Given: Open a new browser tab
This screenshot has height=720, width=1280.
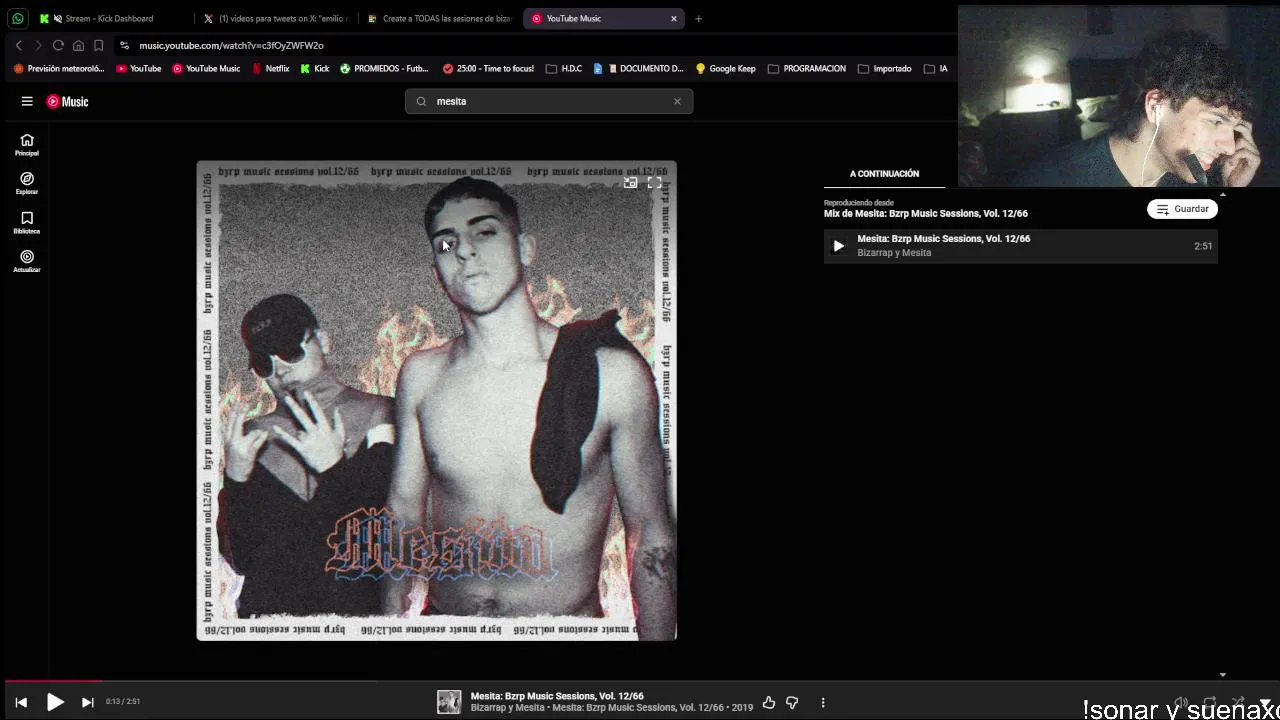Looking at the screenshot, I should click(x=698, y=18).
